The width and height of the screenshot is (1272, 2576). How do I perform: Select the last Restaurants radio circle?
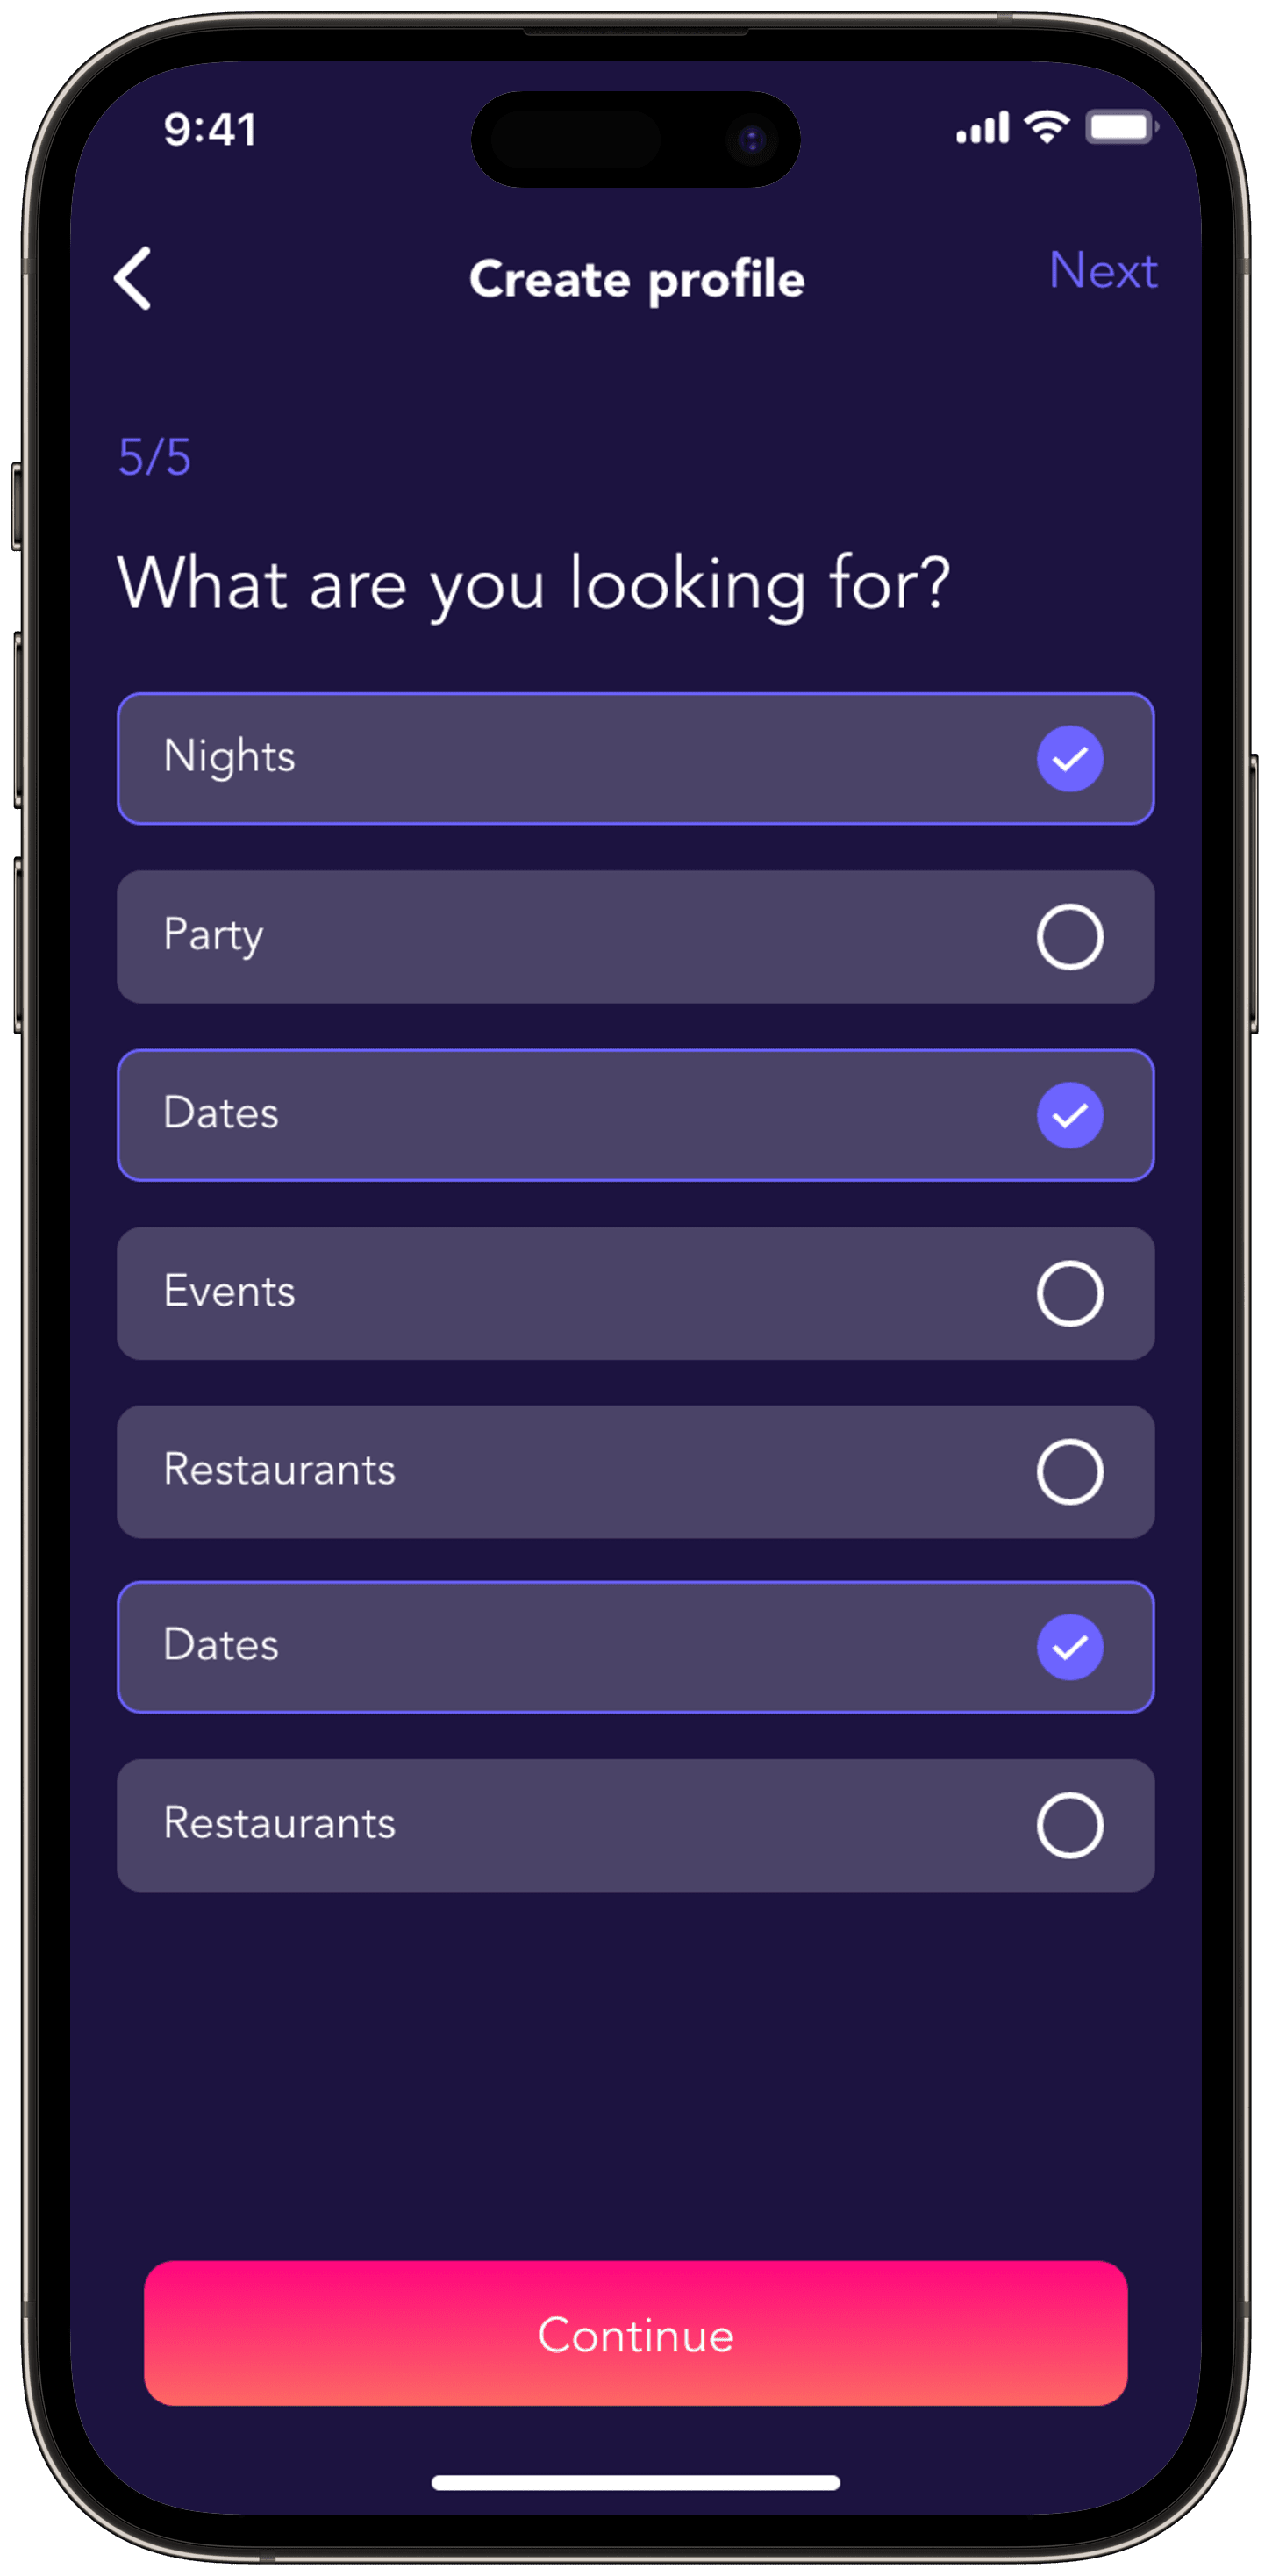[x=1069, y=1825]
